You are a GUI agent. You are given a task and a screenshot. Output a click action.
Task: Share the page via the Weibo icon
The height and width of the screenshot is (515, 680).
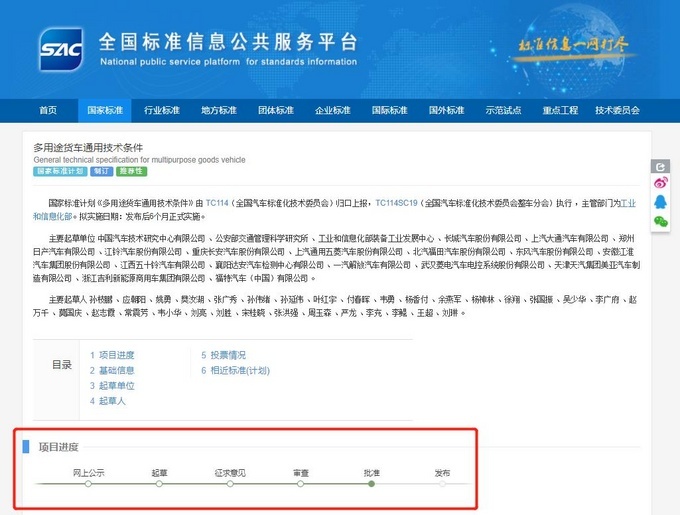(x=660, y=183)
